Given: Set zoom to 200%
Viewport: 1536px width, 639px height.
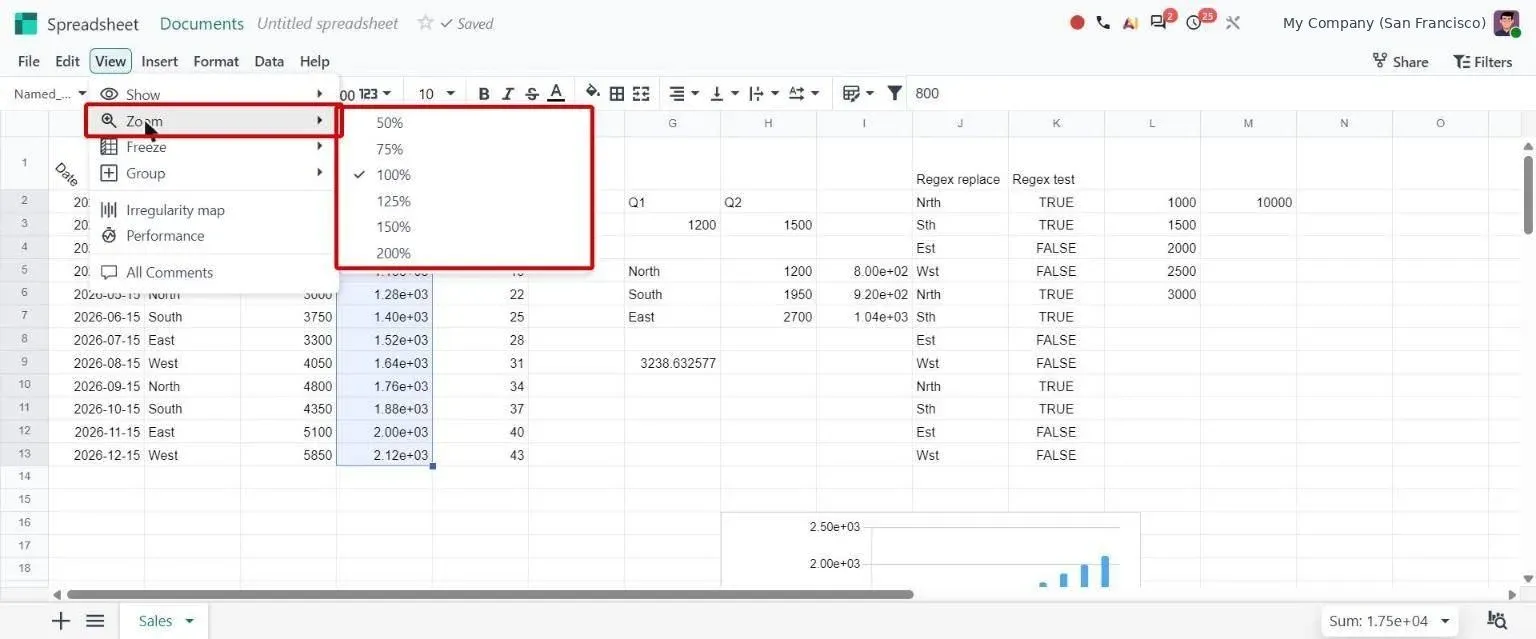Looking at the screenshot, I should pos(465,253).
